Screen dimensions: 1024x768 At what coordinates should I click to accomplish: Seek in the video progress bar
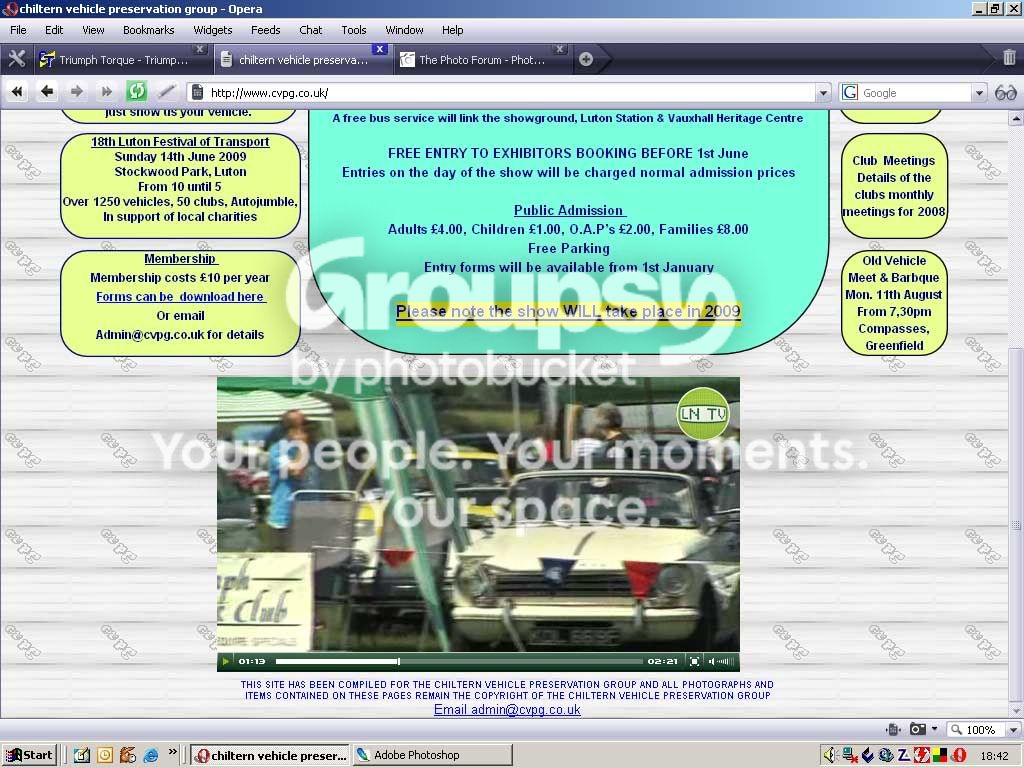click(459, 662)
